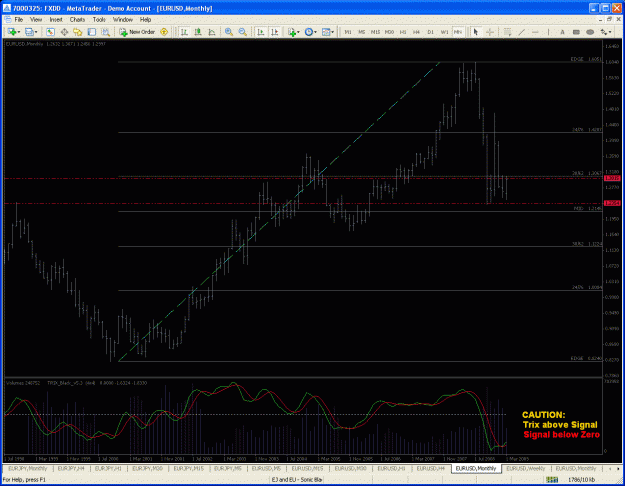Show the Data Window crosshair-circle icon
This screenshot has width=625, height=486.
[x=64, y=32]
